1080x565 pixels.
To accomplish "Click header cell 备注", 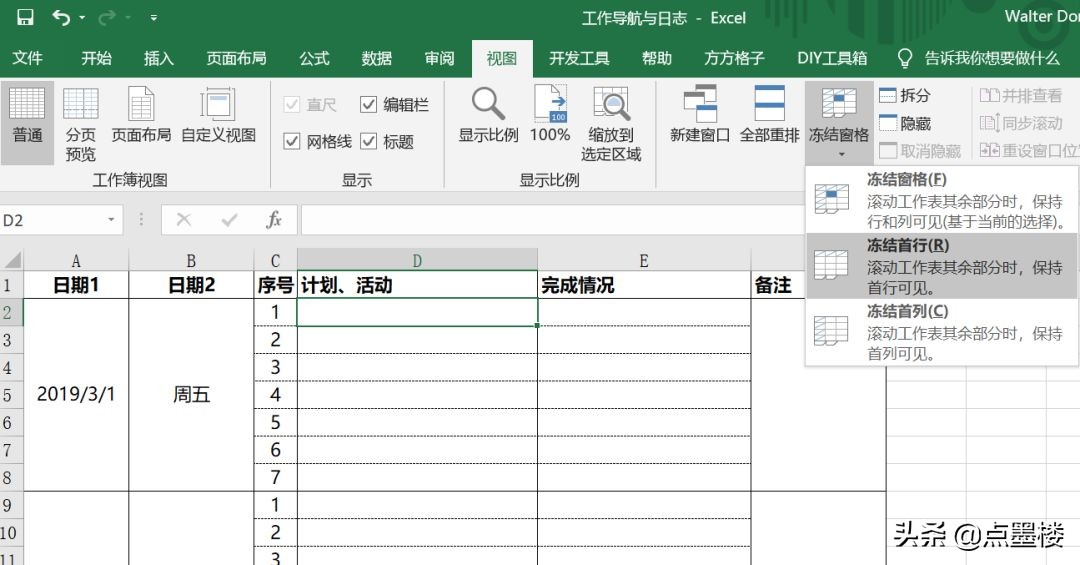I will (x=778, y=285).
